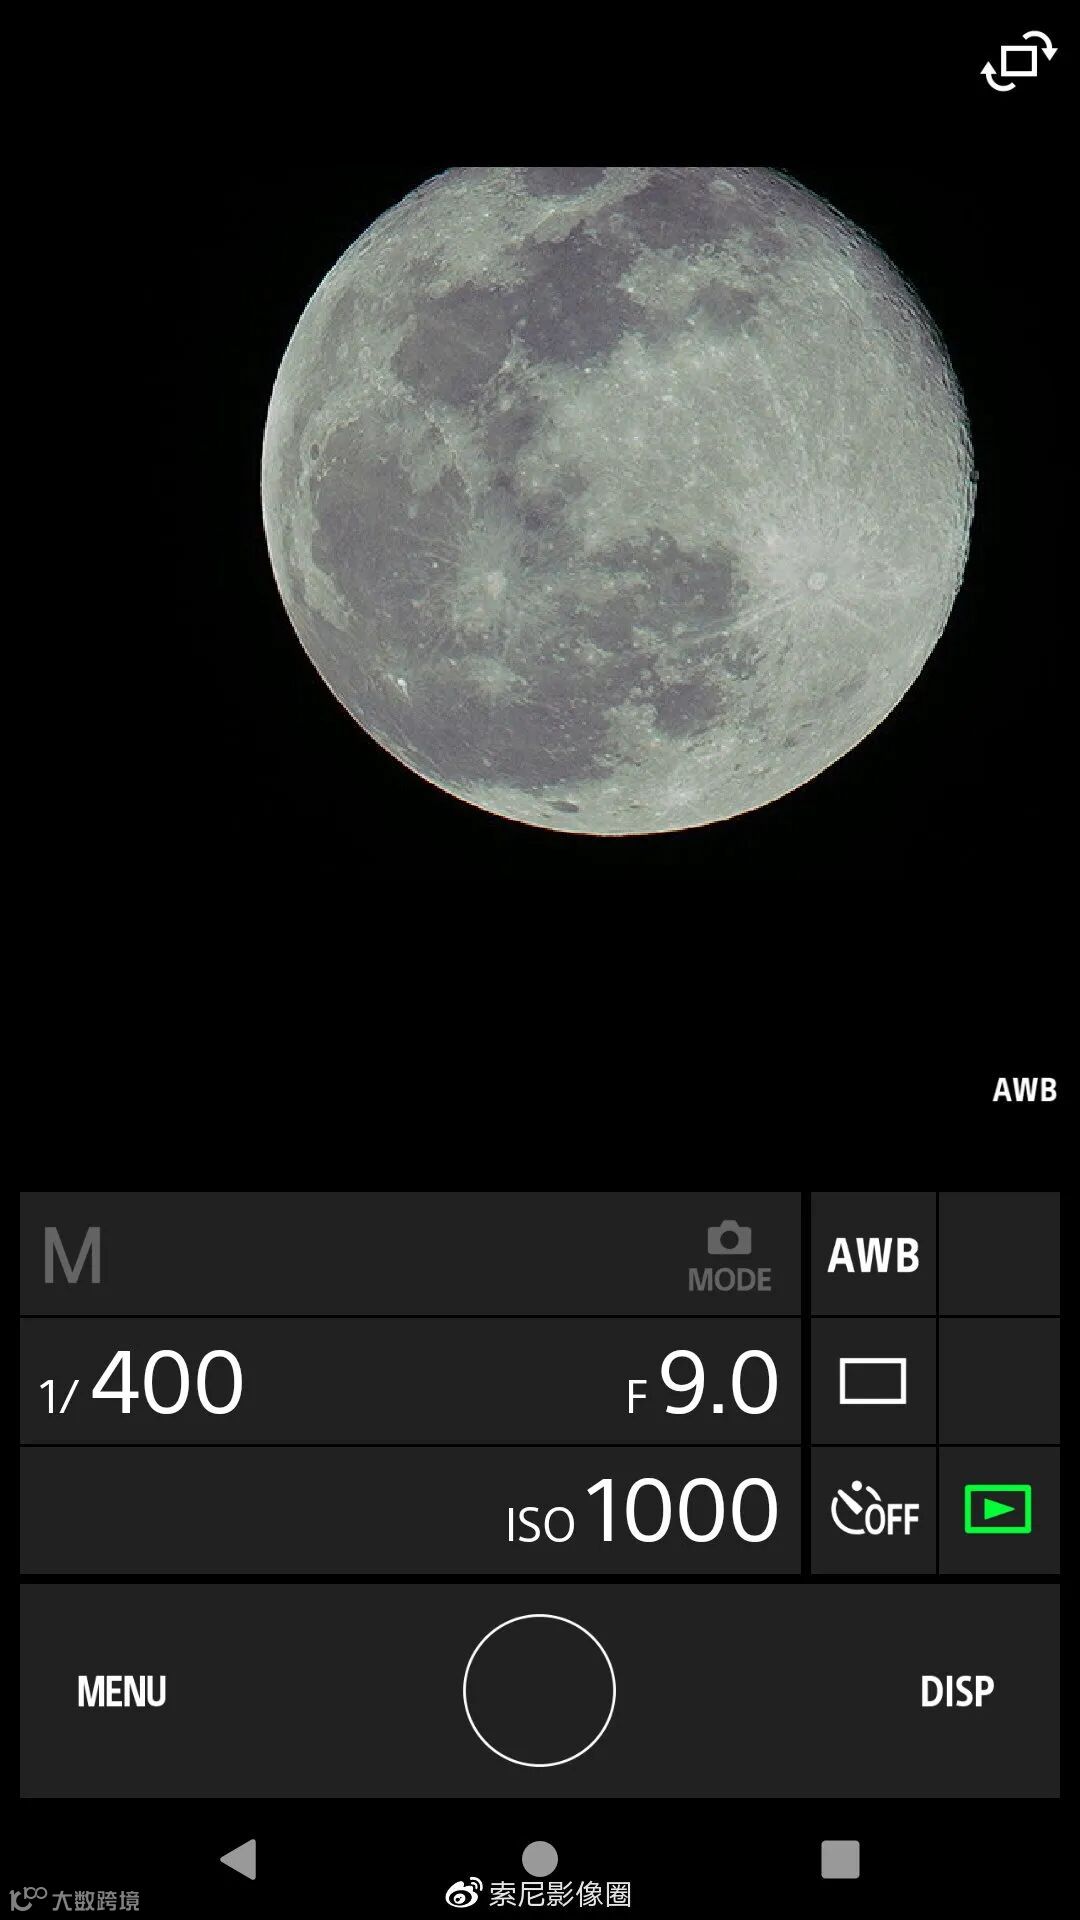Tap the Android back button

pyautogui.click(x=238, y=1859)
